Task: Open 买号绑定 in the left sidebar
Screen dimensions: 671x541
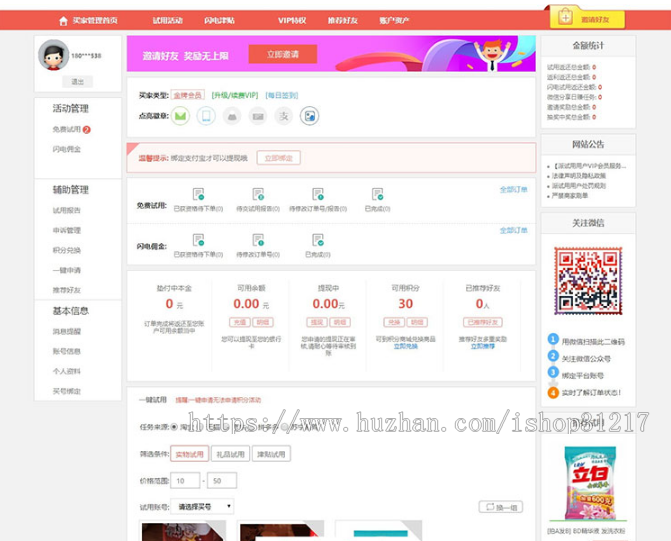Action: 67,391
